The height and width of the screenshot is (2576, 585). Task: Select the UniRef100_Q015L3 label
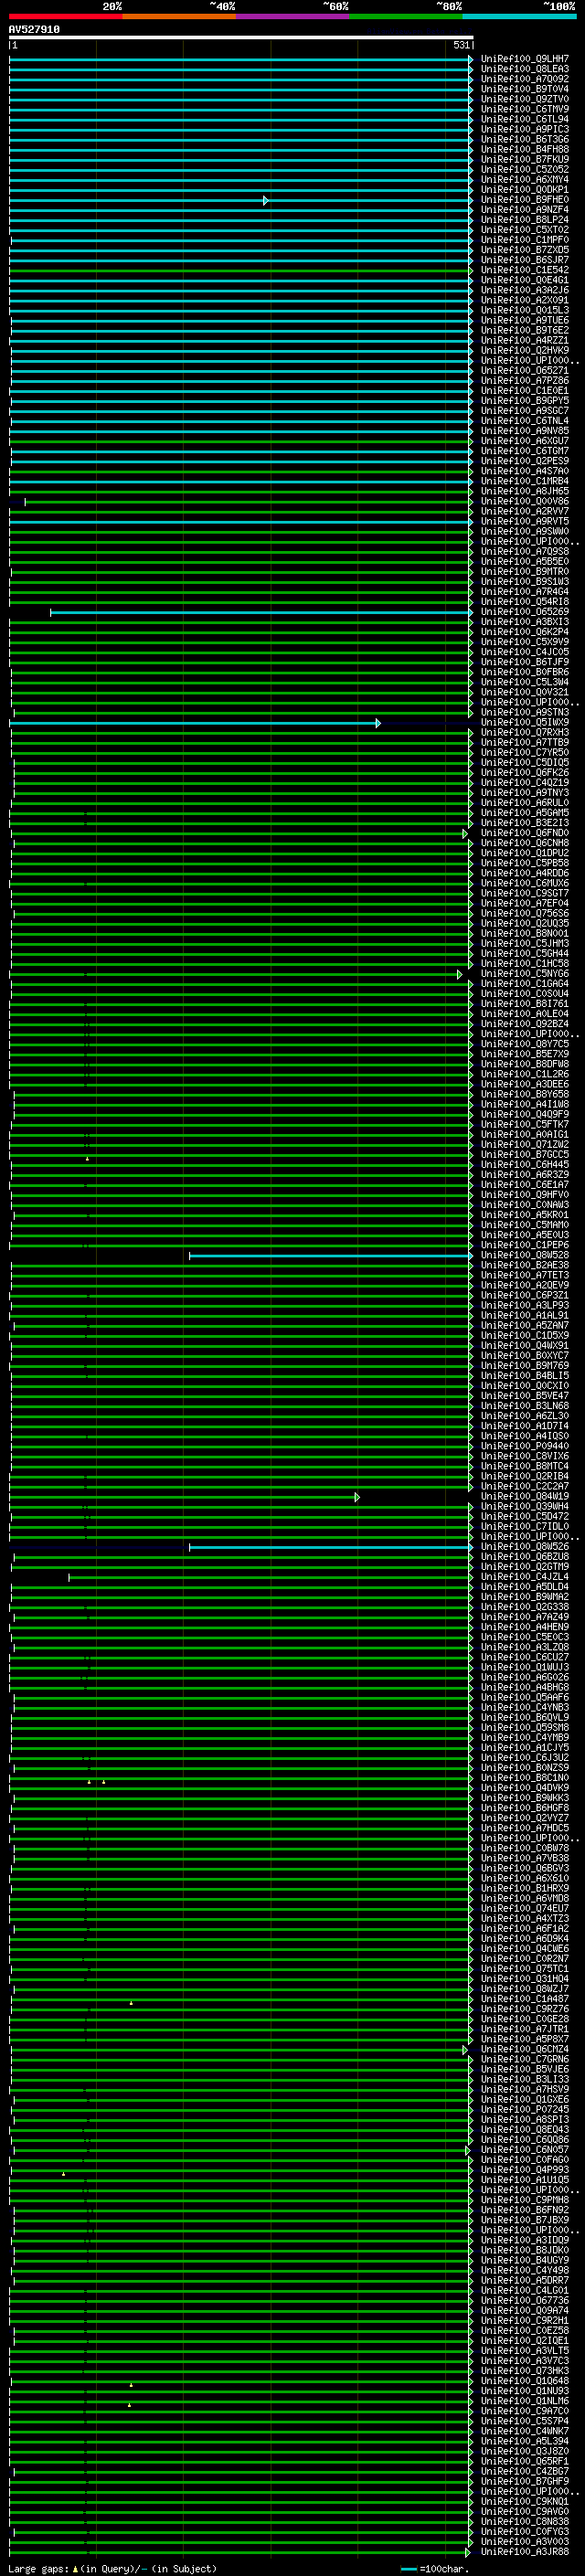point(525,310)
